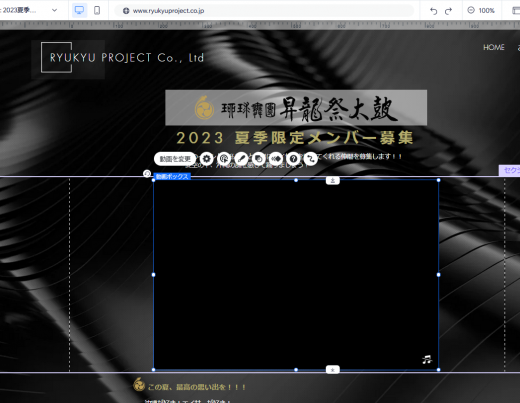Open the crop/mask icon in toolbar
This screenshot has height=403, width=520.
[x=259, y=159]
